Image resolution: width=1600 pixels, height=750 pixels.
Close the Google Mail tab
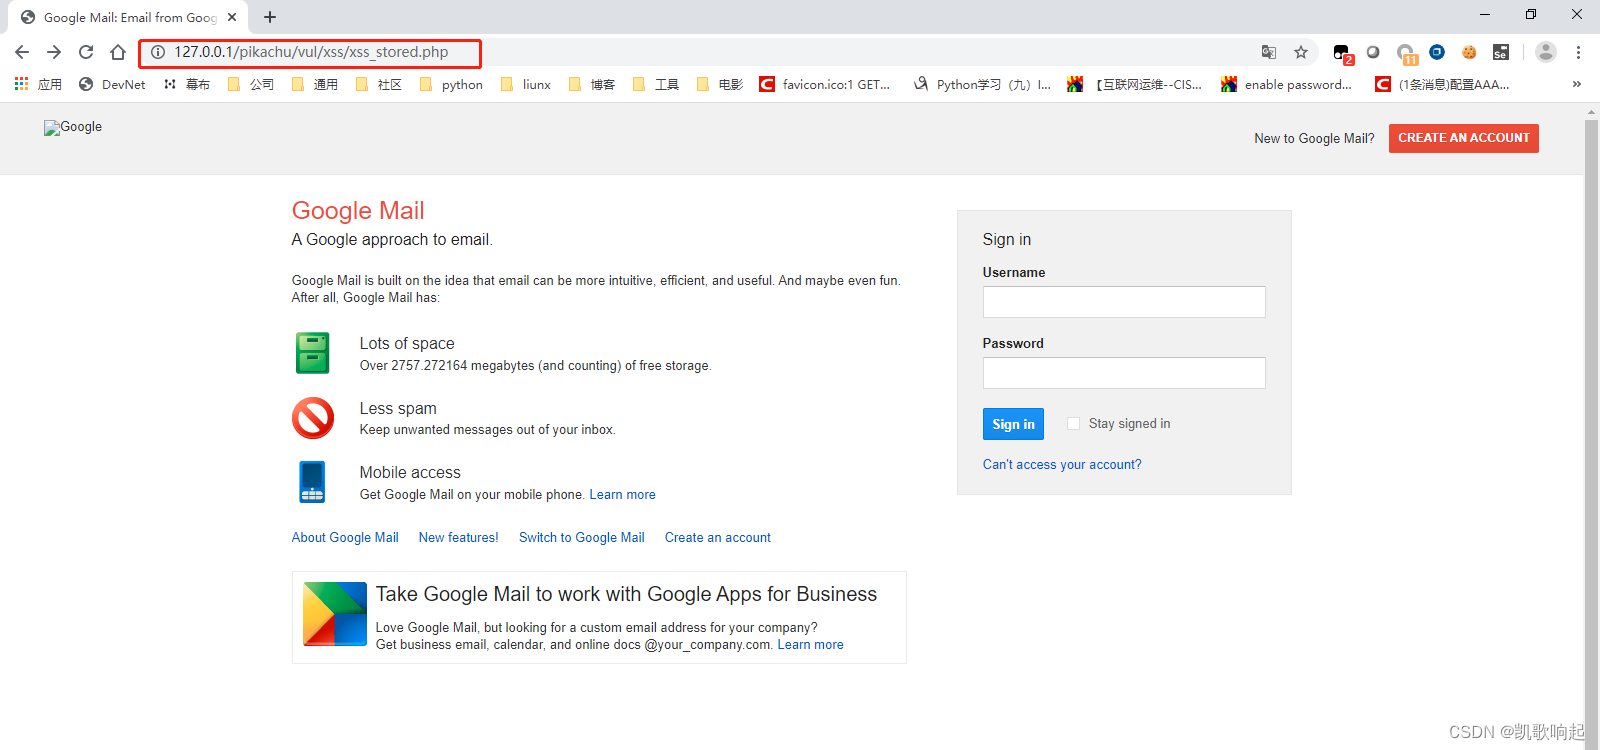pos(232,17)
